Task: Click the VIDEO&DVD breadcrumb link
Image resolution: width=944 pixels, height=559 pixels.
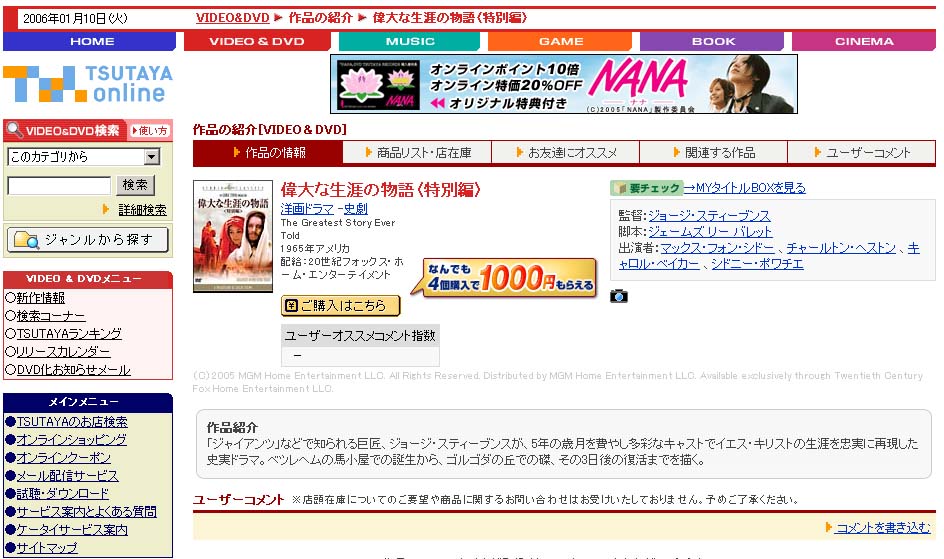Action: pos(232,18)
